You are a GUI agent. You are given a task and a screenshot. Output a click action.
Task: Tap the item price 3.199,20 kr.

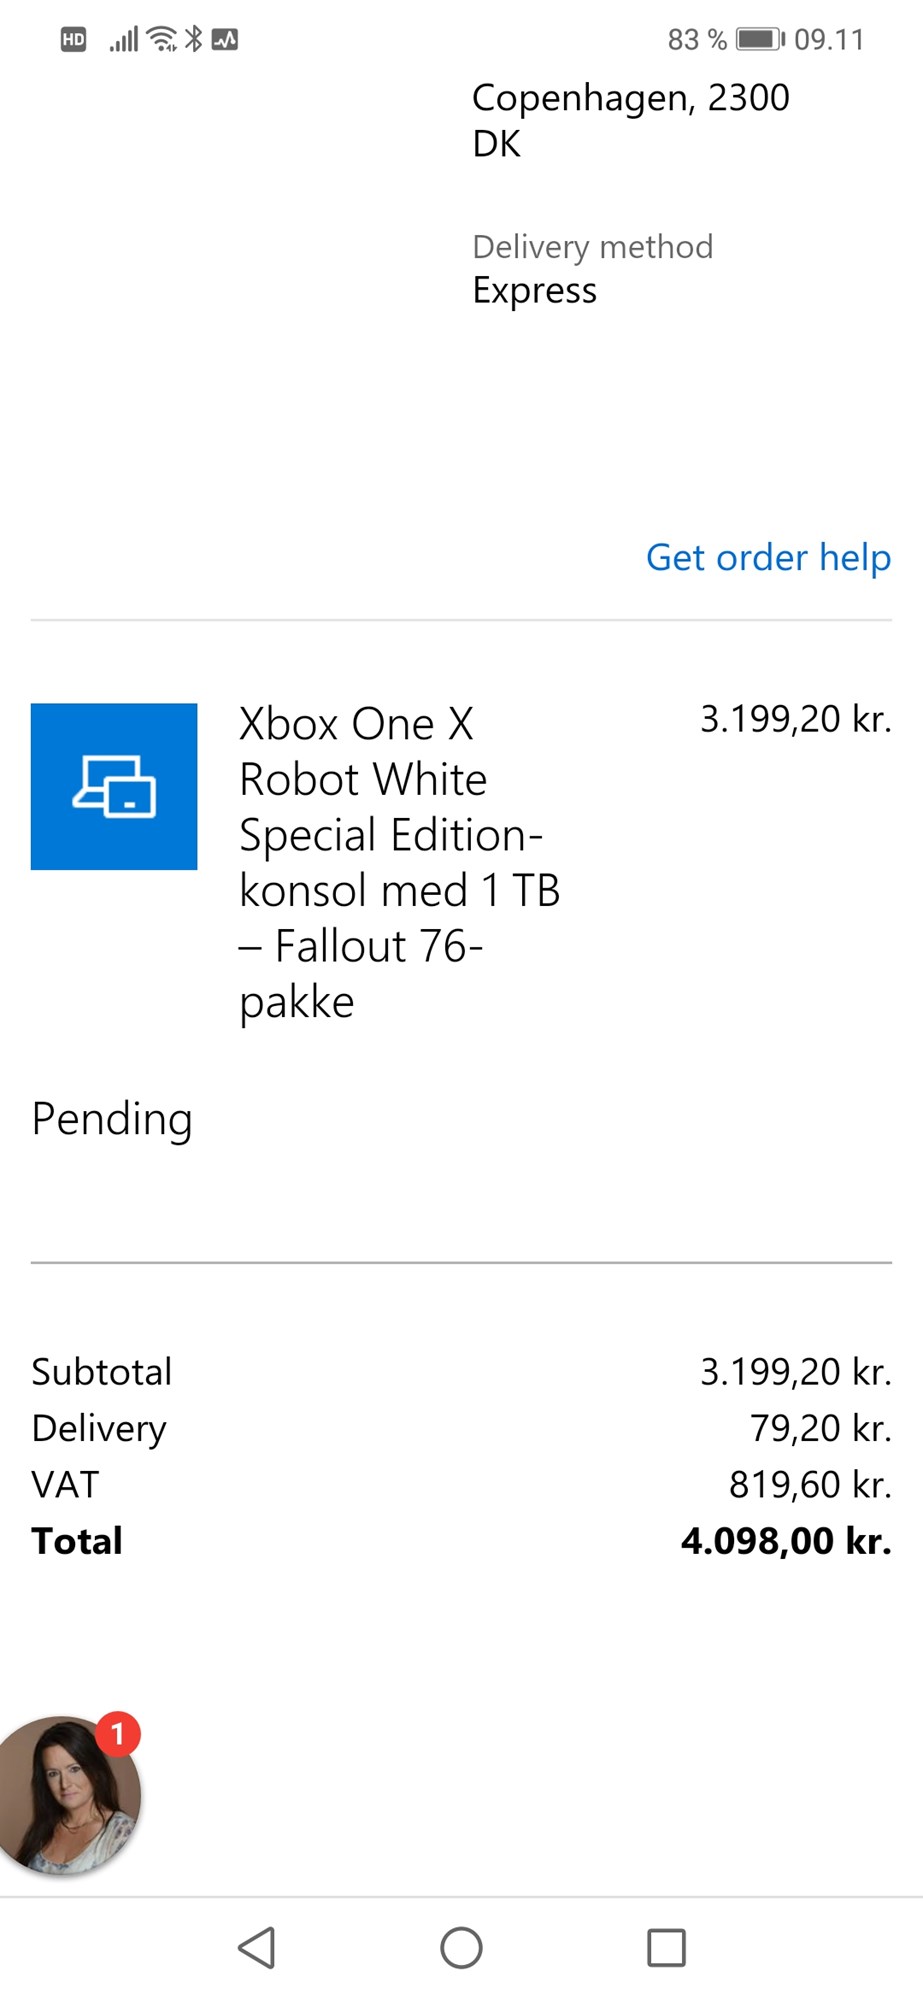(x=795, y=719)
